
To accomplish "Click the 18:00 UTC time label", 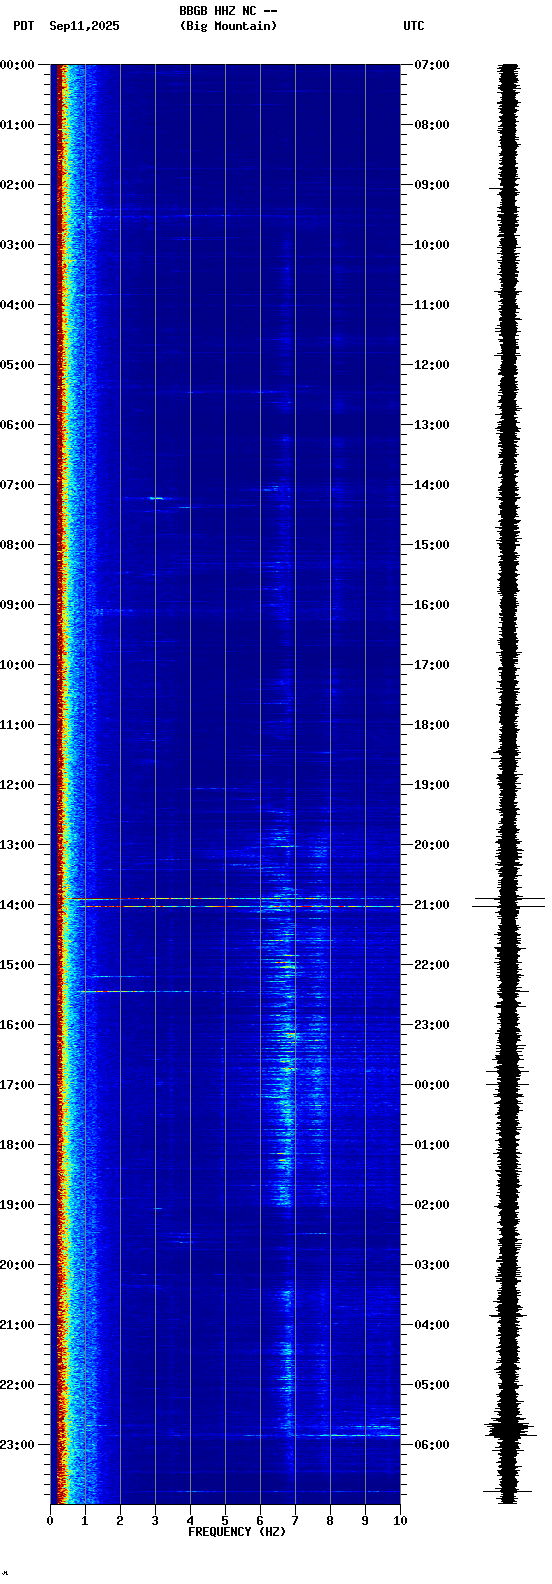I will 432,725.
